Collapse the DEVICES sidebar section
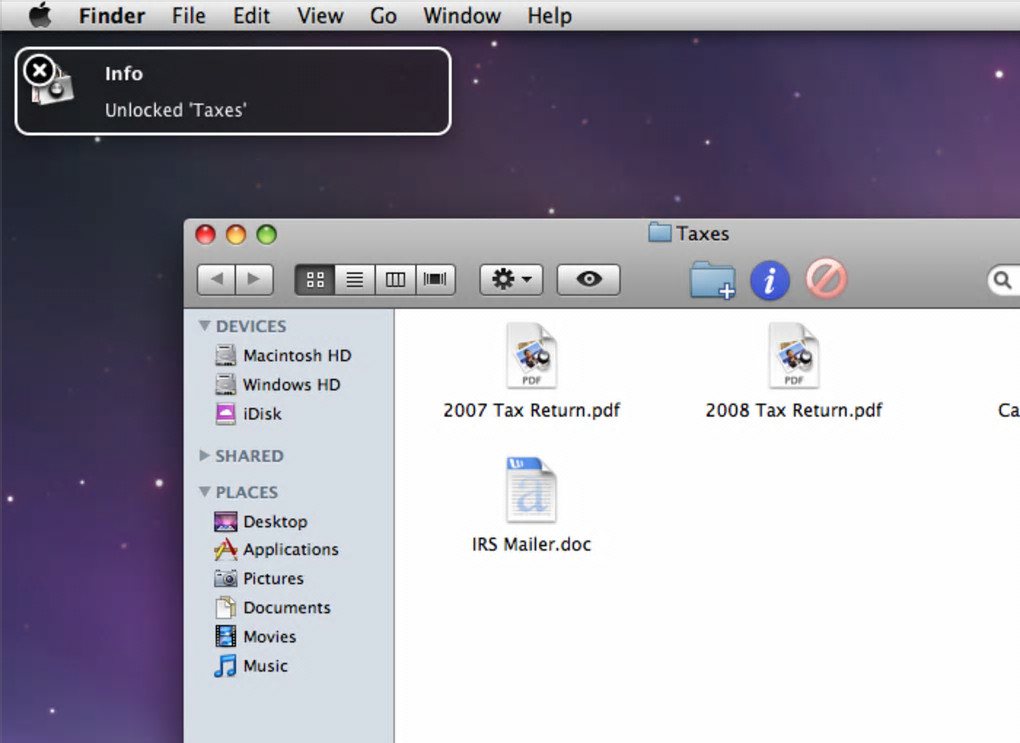The image size is (1020, 743). 204,325
